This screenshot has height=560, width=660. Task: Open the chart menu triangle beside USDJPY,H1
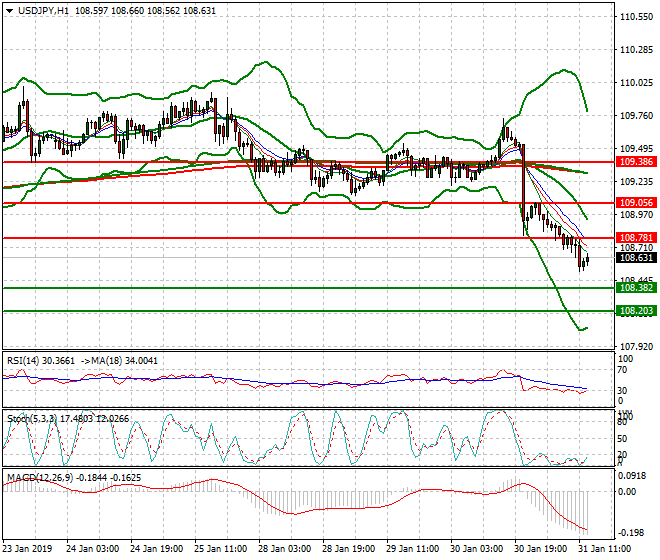tap(9, 11)
